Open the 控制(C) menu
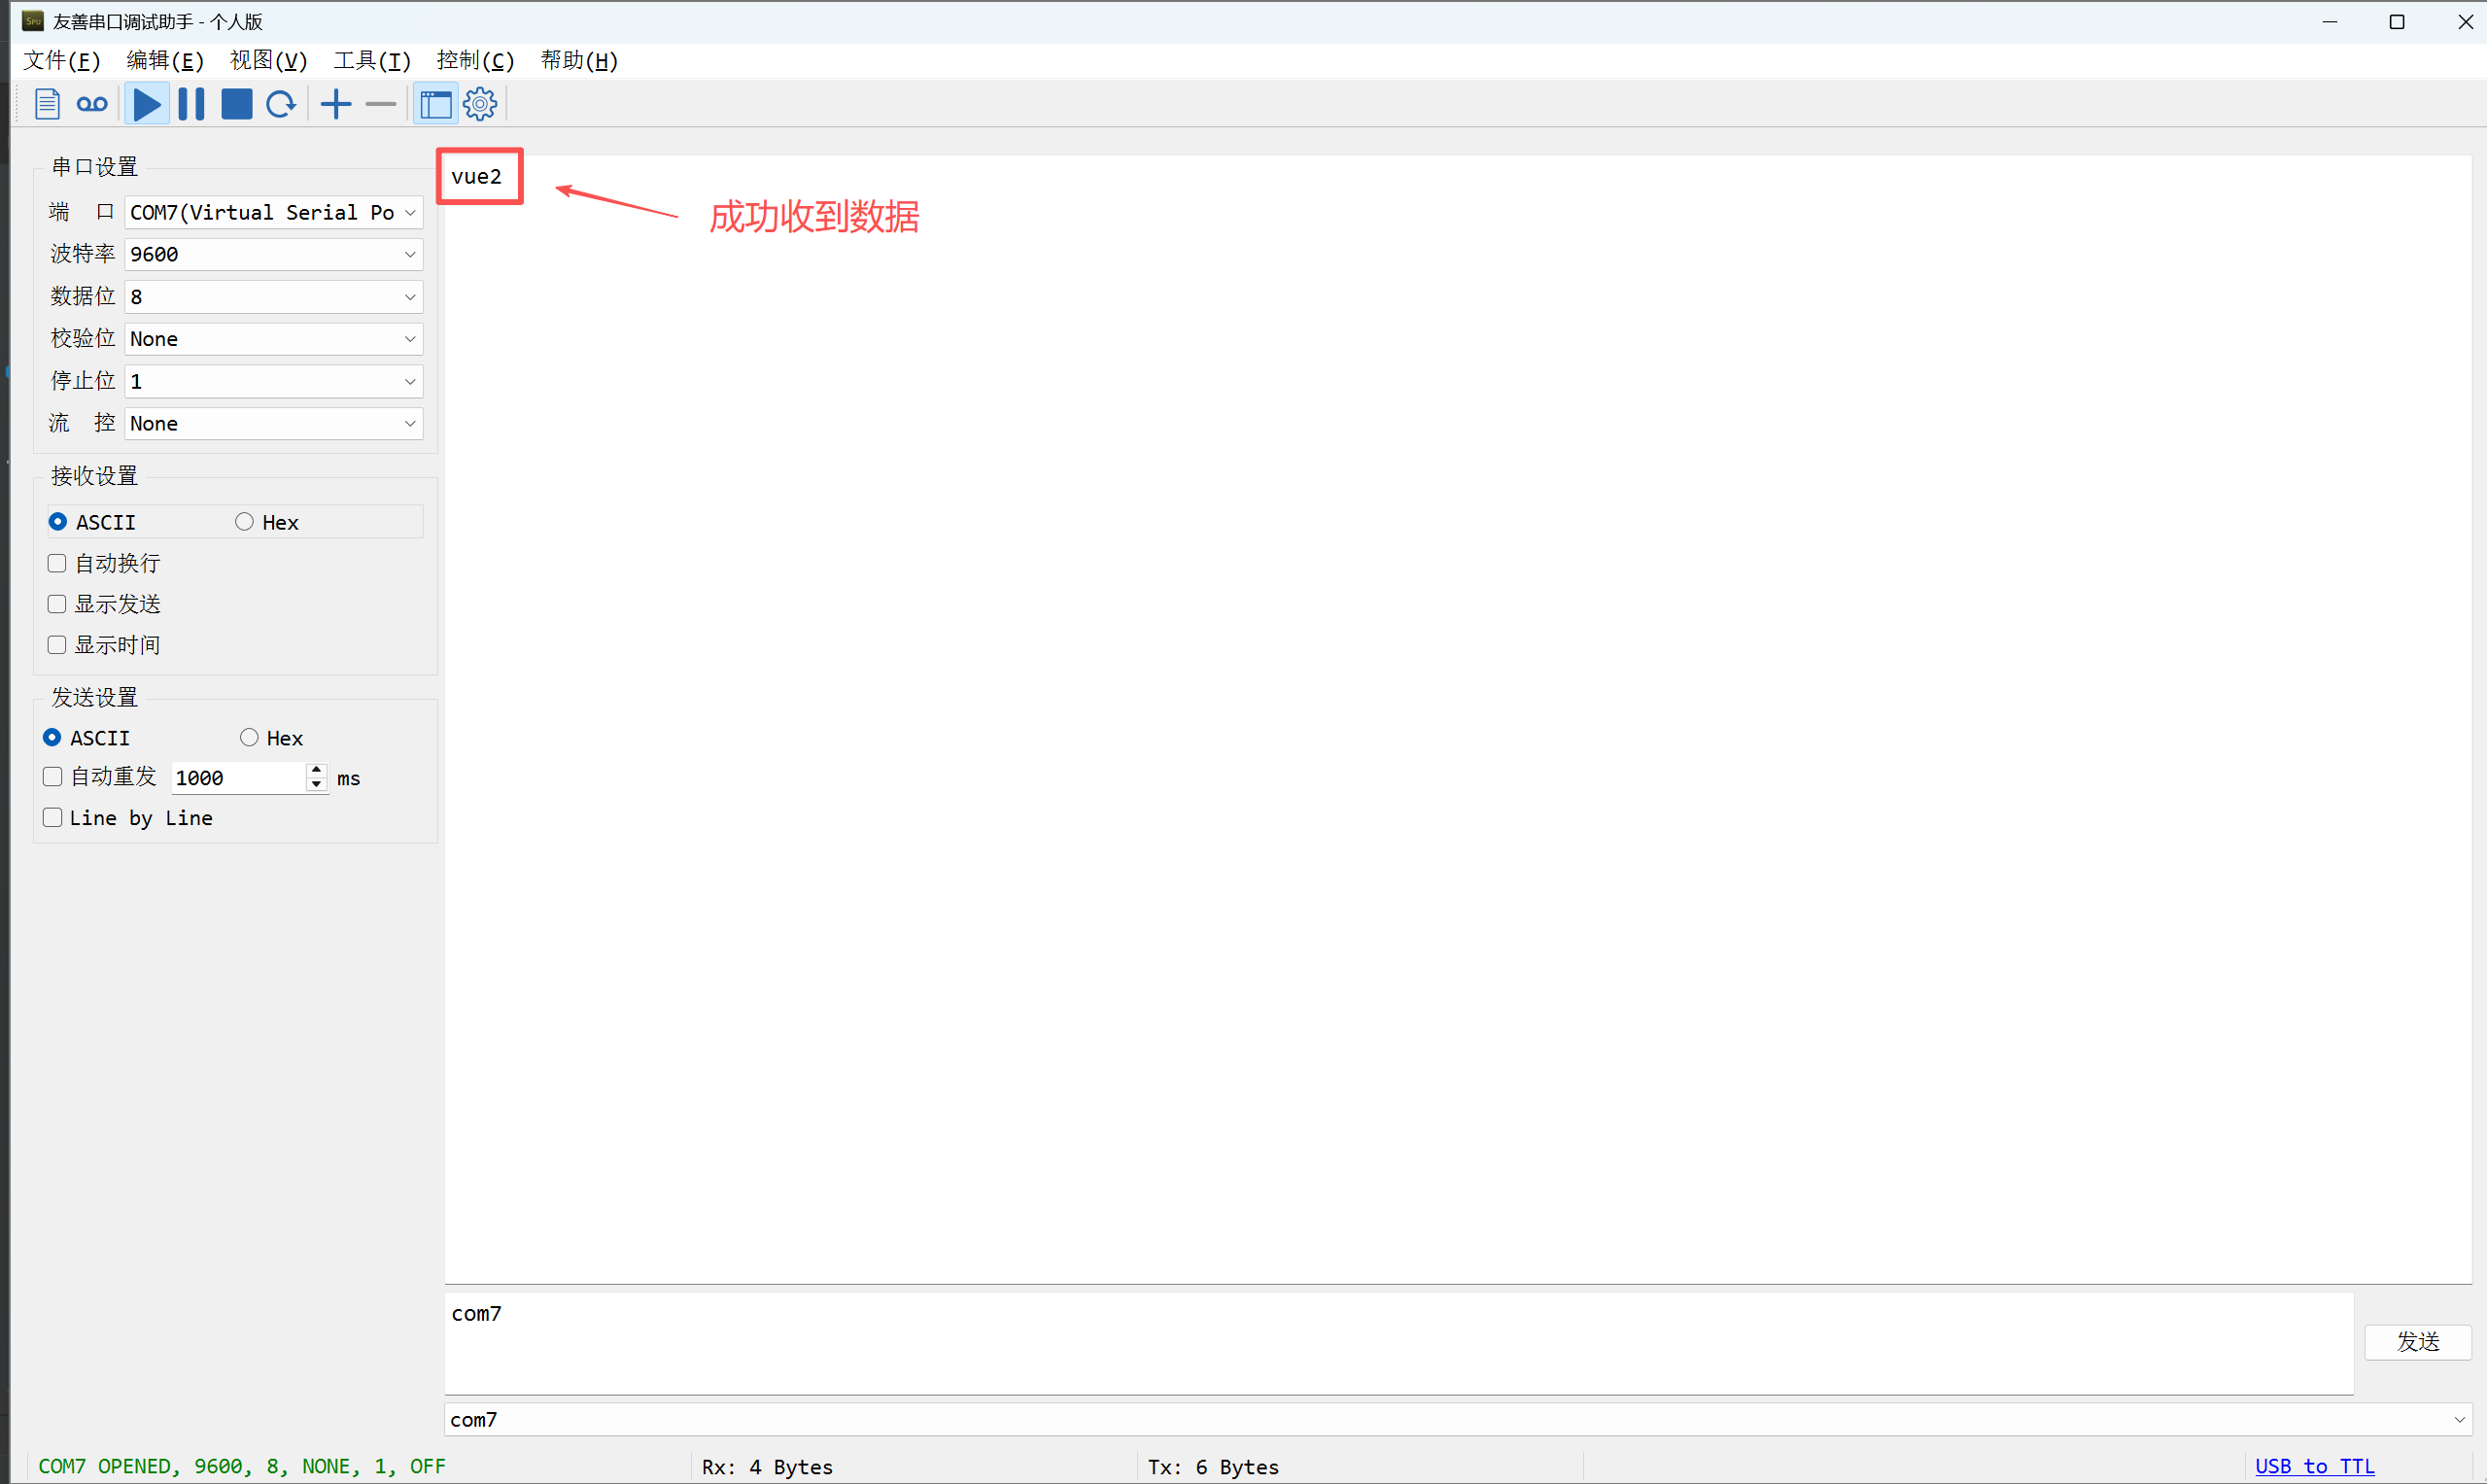This screenshot has width=2487, height=1484. pos(475,61)
